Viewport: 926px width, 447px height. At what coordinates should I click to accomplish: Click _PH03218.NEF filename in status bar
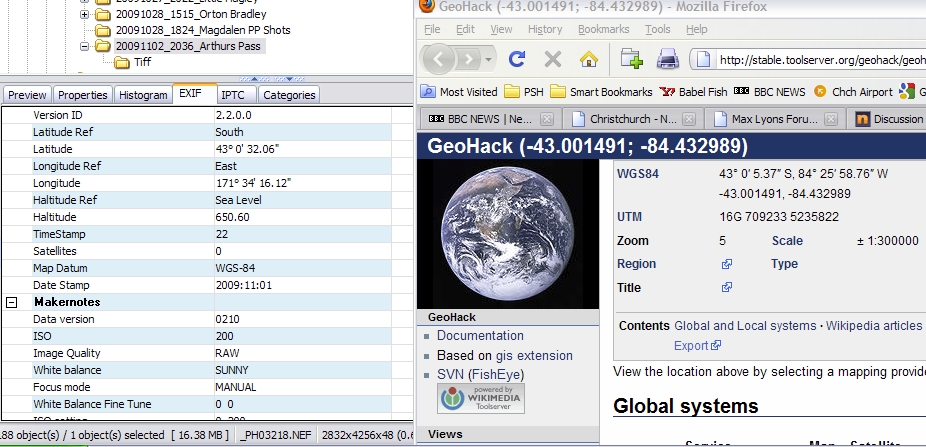click(276, 435)
